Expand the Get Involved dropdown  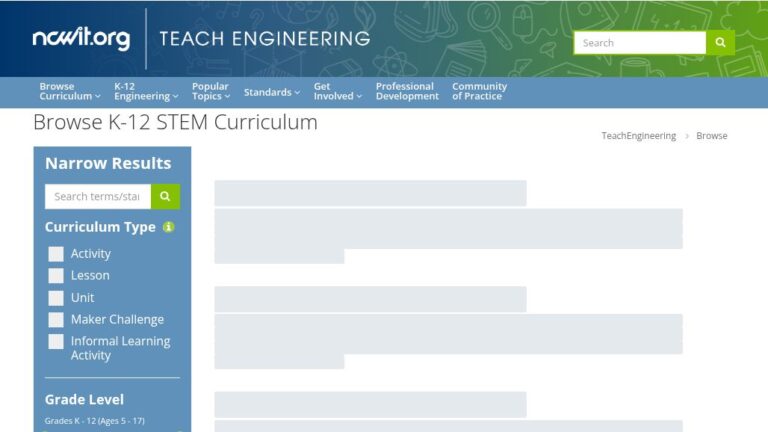coord(337,92)
